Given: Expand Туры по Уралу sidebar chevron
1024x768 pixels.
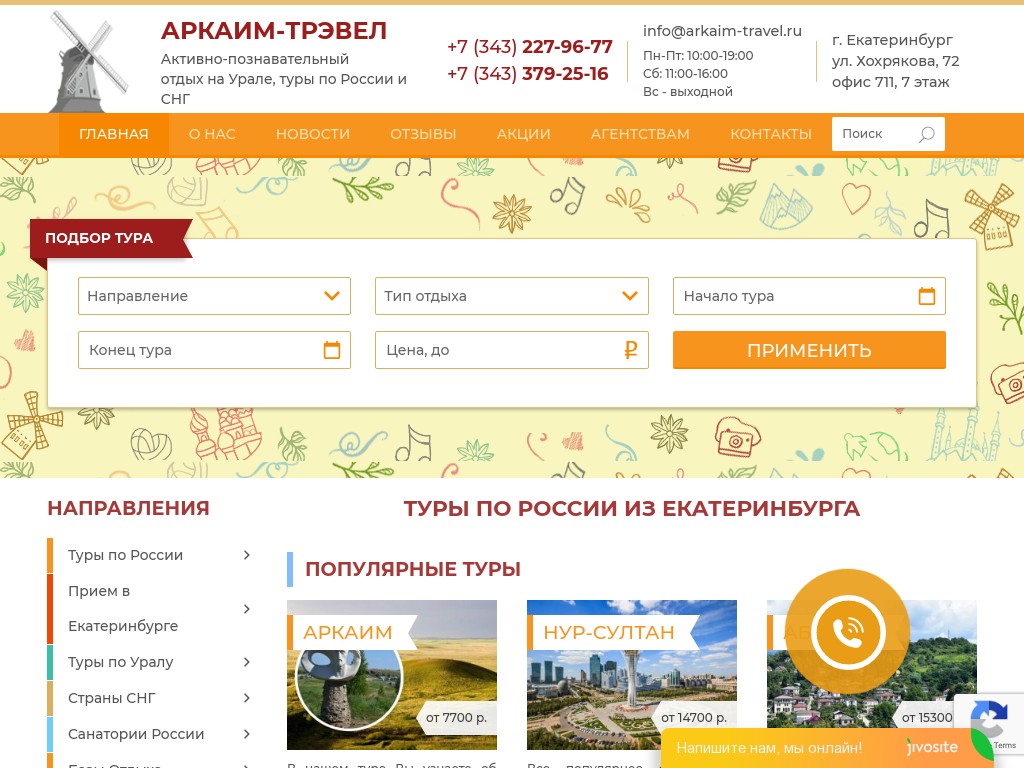Looking at the screenshot, I should pyautogui.click(x=247, y=662).
